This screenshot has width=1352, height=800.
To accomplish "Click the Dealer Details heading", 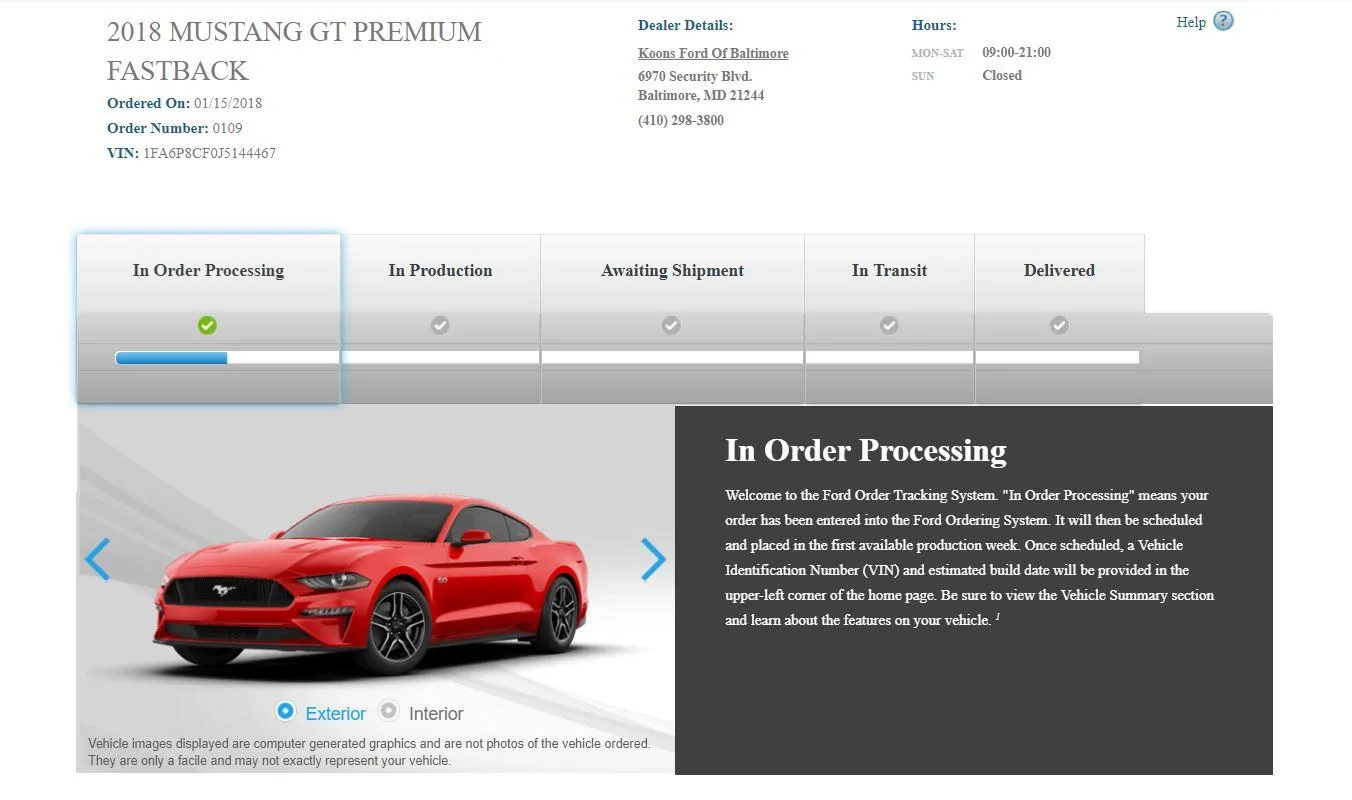I will coord(685,25).
